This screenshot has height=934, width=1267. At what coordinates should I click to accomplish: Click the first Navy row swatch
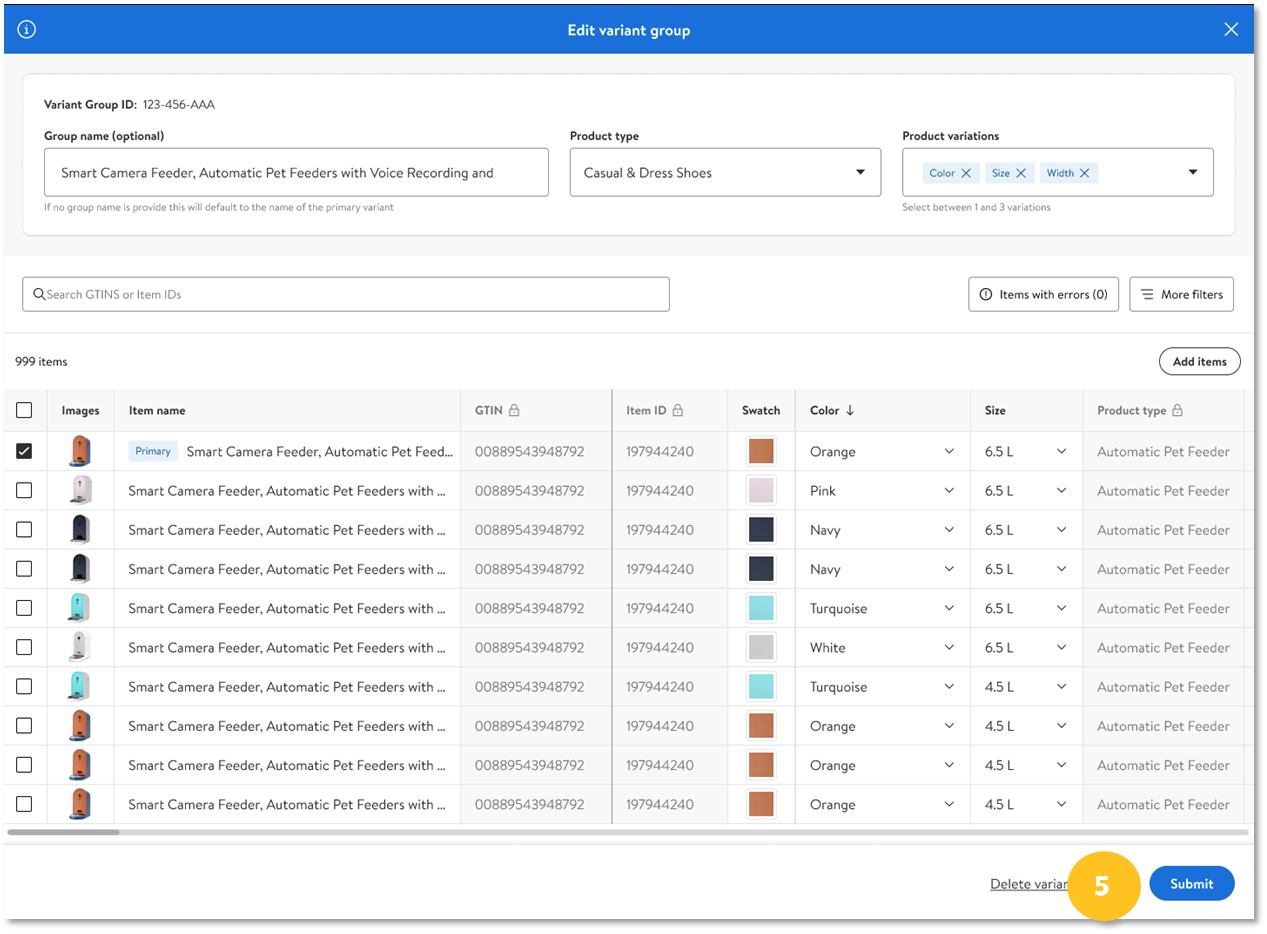(761, 530)
